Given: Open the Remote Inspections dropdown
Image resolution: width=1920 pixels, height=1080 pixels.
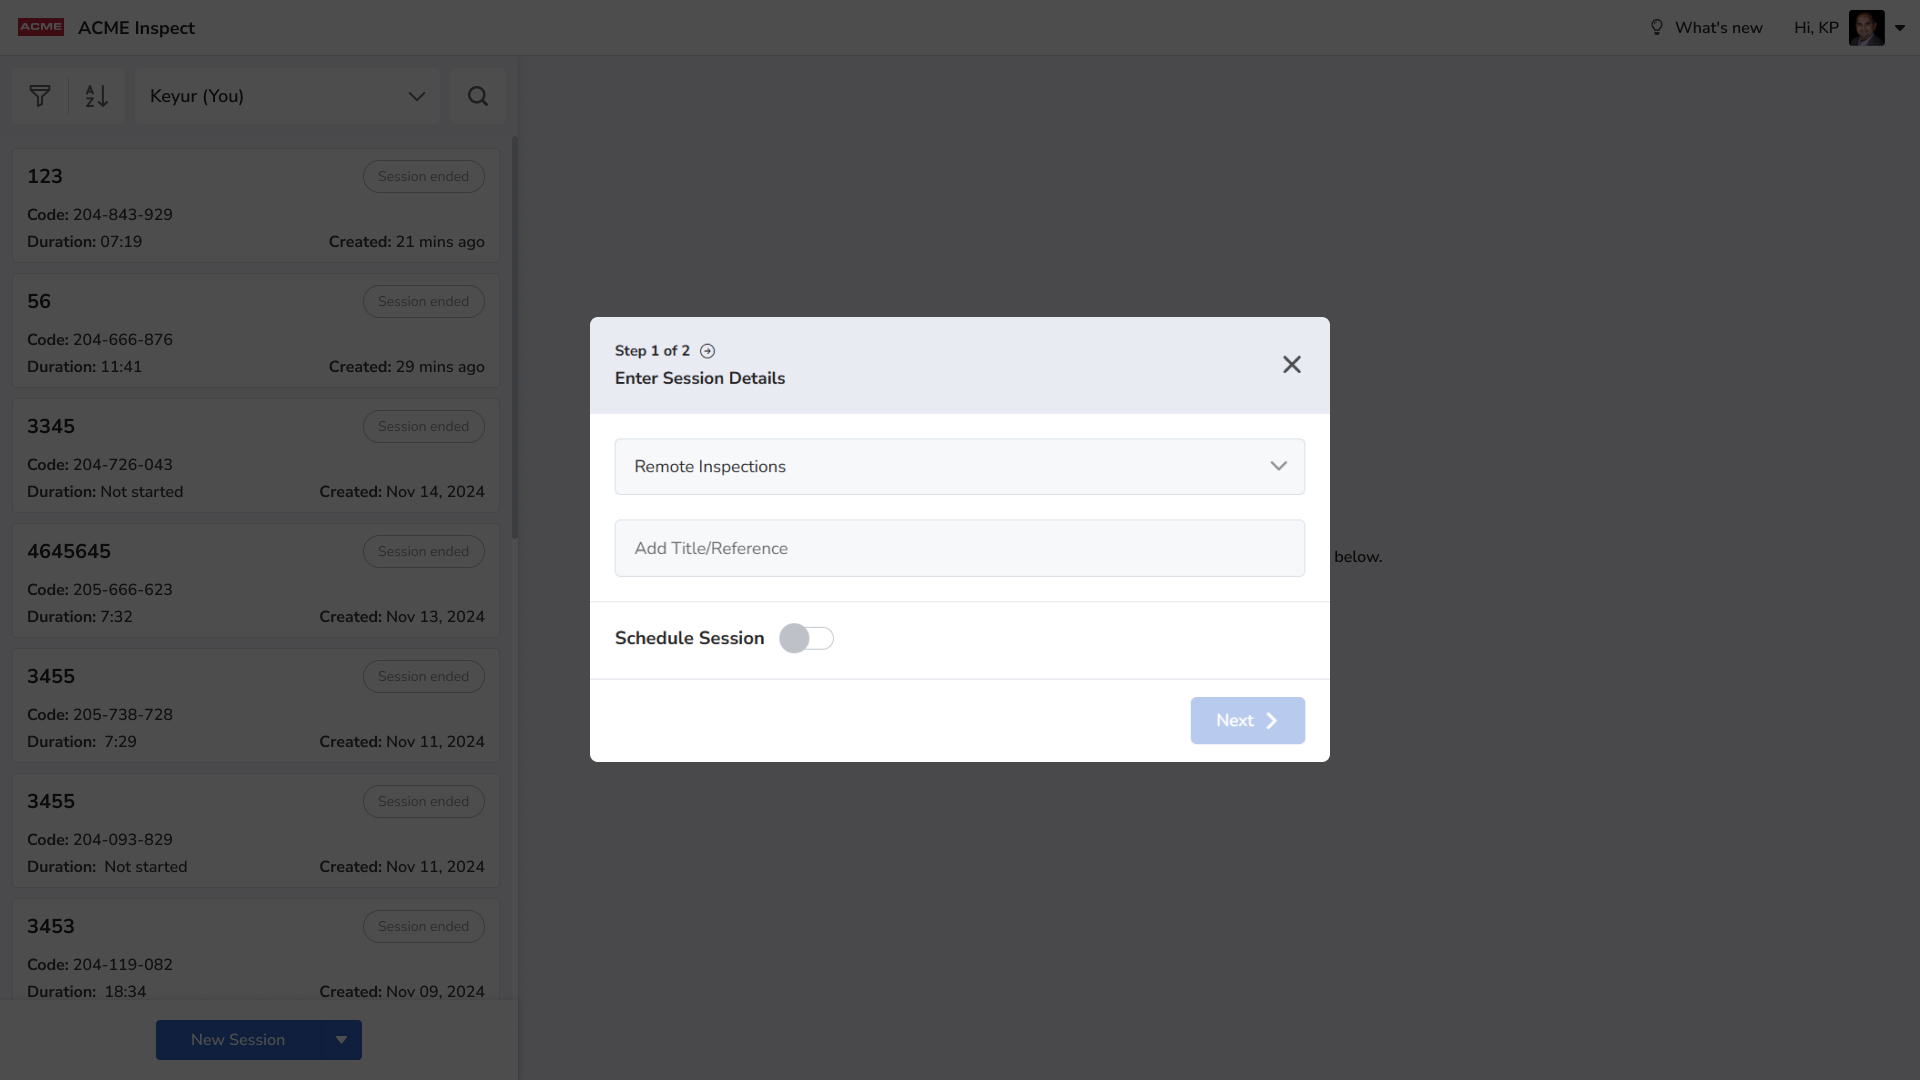Looking at the screenshot, I should pyautogui.click(x=959, y=466).
